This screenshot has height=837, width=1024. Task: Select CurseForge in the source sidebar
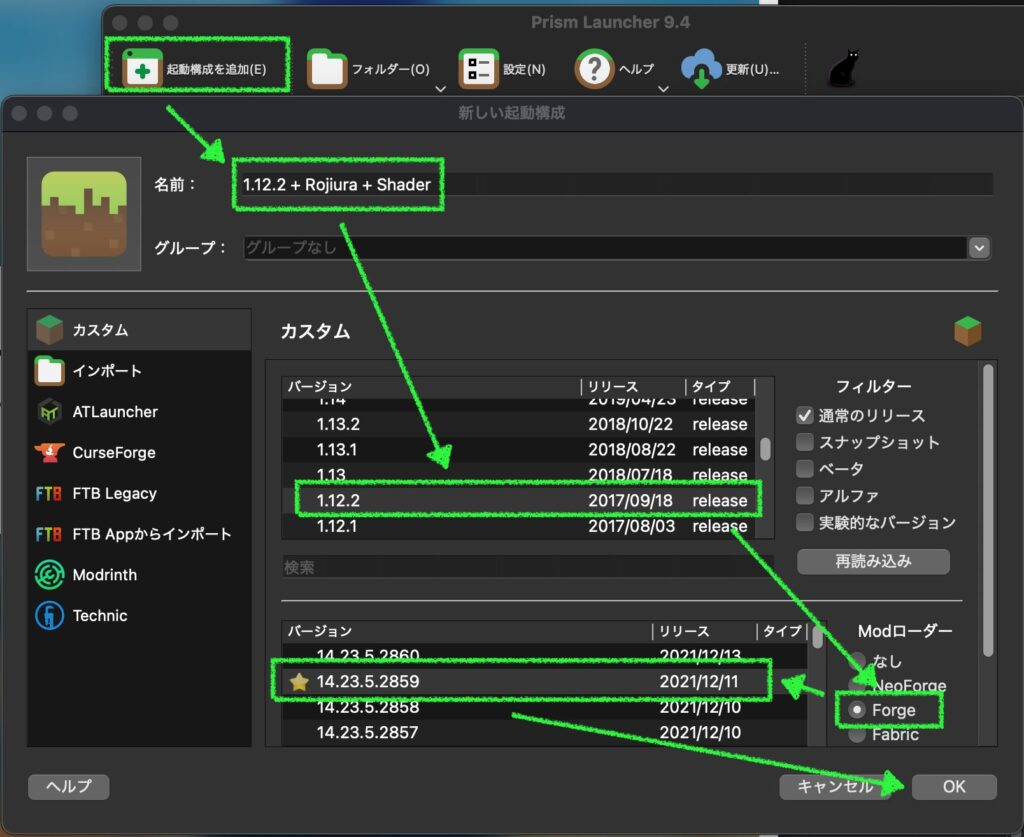139,452
